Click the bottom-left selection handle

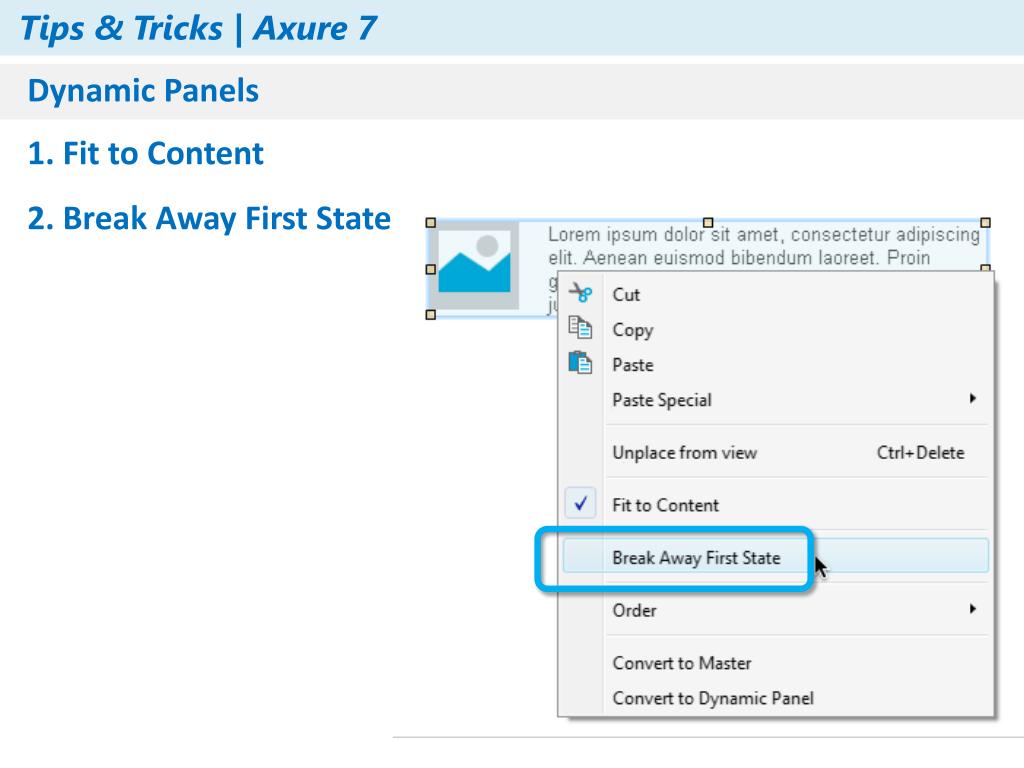(x=430, y=315)
